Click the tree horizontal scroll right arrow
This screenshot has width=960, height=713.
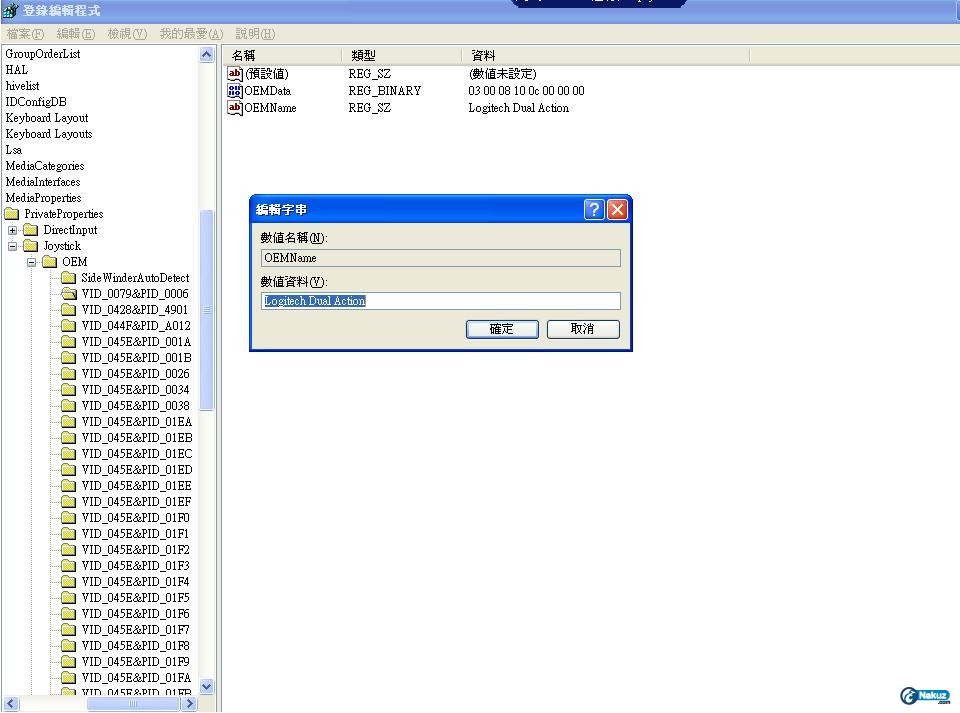coord(189,704)
